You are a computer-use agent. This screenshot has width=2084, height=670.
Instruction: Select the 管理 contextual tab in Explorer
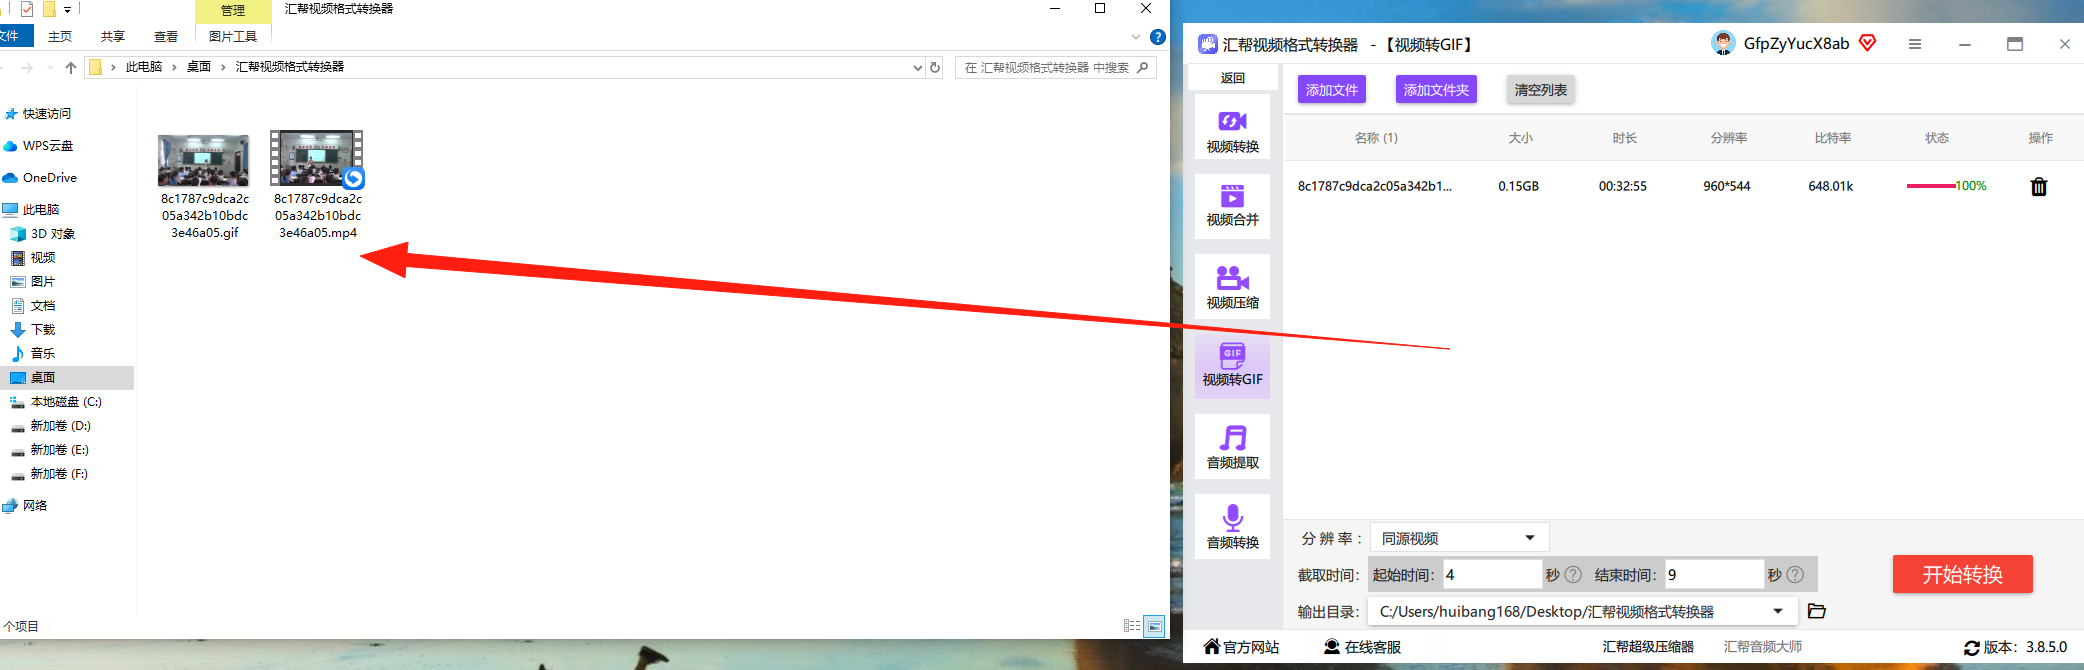[233, 10]
